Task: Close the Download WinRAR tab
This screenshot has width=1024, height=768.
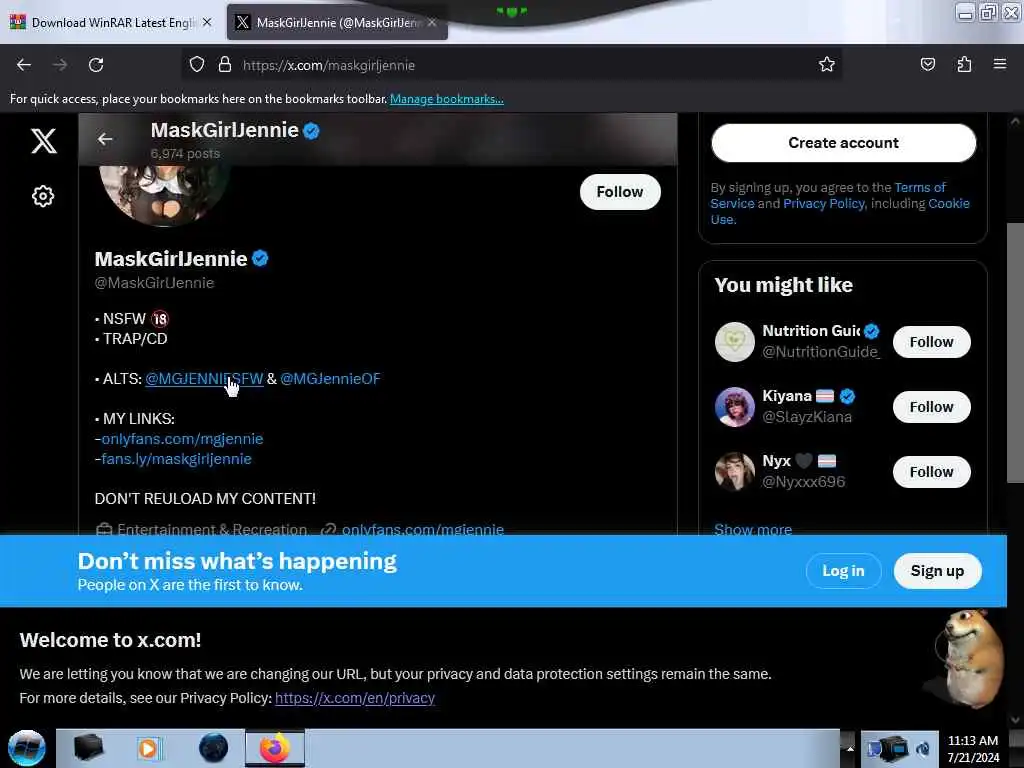Action: 207,22
